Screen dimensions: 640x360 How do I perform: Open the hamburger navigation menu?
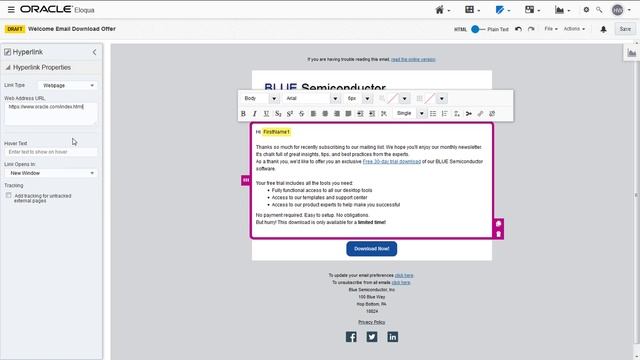[x=11, y=9]
